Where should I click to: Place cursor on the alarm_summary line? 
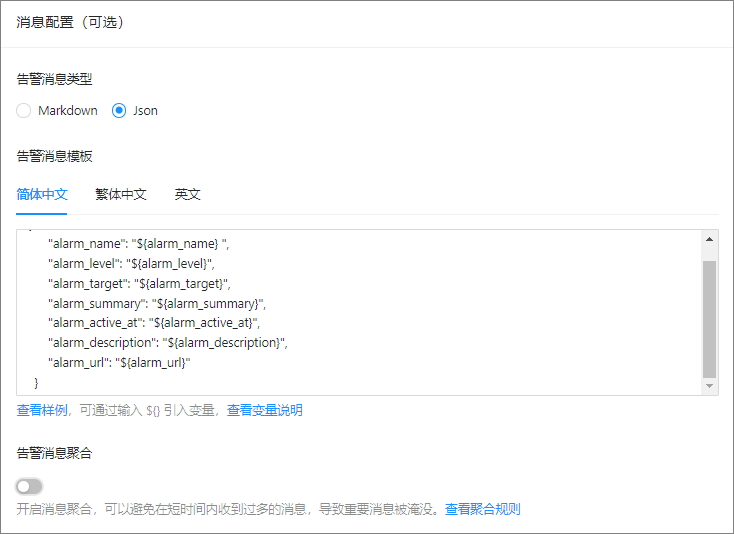(x=157, y=303)
